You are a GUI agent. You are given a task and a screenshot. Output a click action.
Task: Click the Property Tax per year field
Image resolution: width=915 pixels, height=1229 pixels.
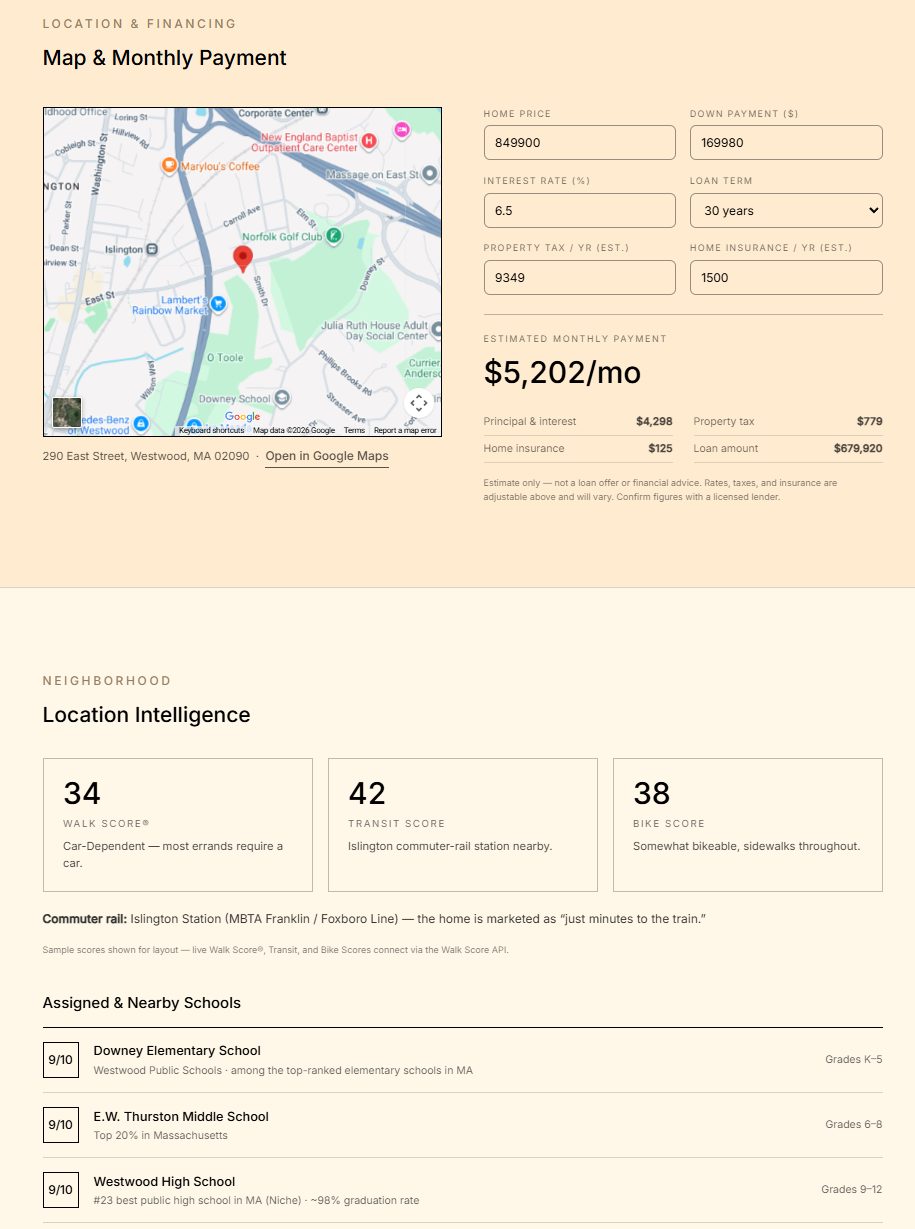click(580, 277)
